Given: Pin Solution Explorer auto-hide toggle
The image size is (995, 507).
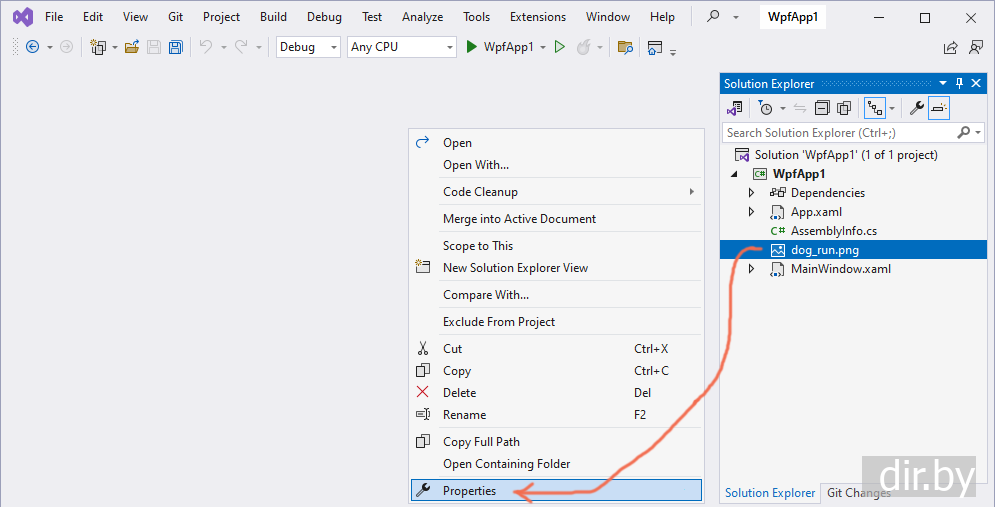Looking at the screenshot, I should pos(960,83).
